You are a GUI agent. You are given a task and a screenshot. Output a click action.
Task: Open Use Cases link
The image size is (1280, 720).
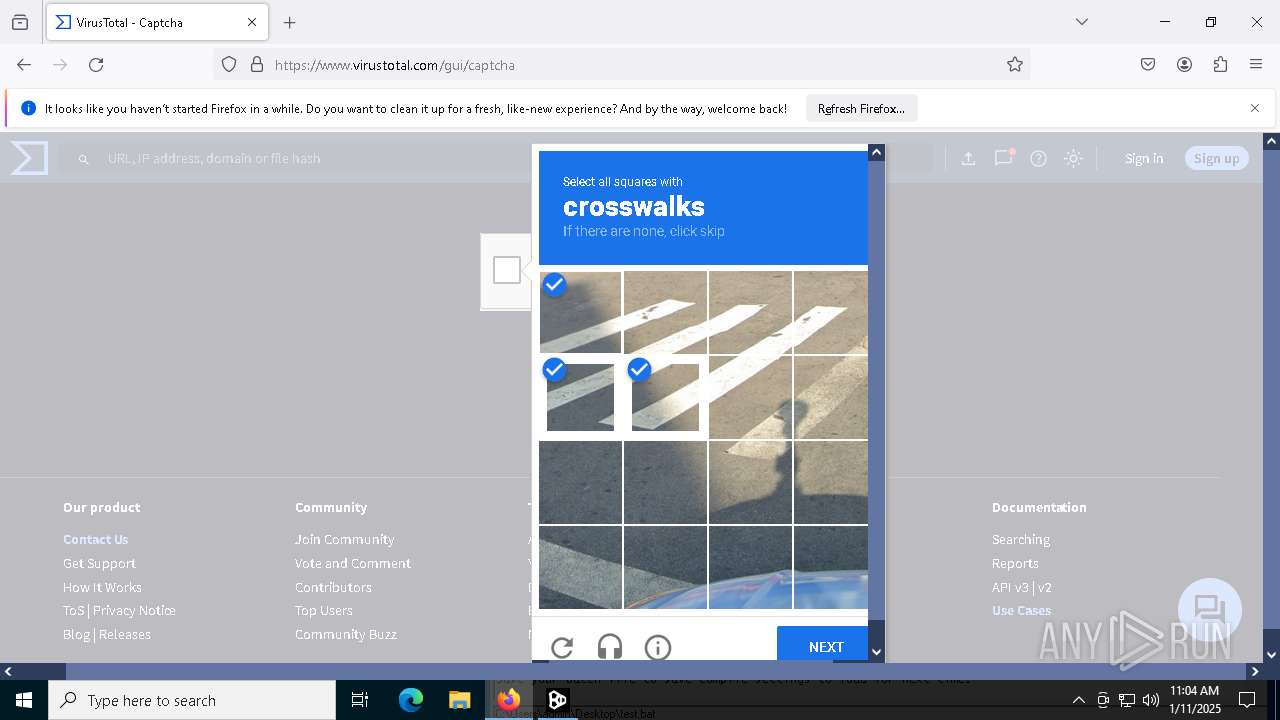click(1022, 610)
